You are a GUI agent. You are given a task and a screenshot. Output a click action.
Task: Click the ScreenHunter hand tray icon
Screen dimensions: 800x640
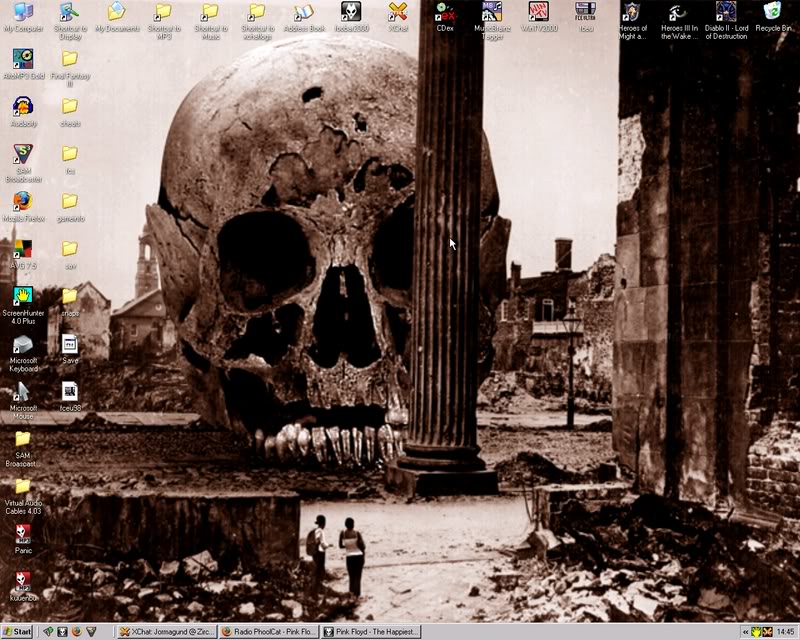[757, 632]
